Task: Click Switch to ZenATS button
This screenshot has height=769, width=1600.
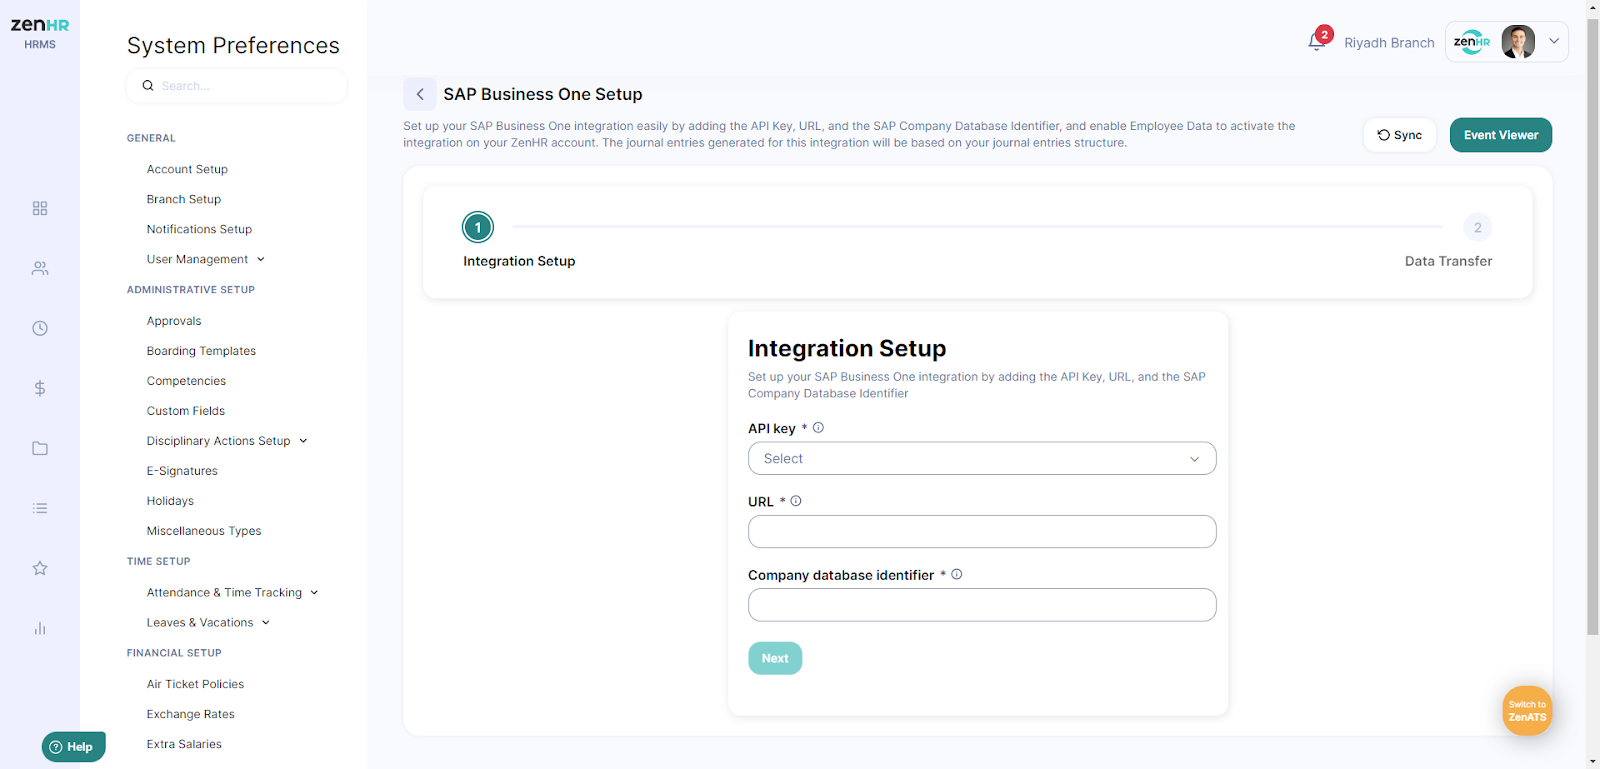Action: click(x=1527, y=711)
